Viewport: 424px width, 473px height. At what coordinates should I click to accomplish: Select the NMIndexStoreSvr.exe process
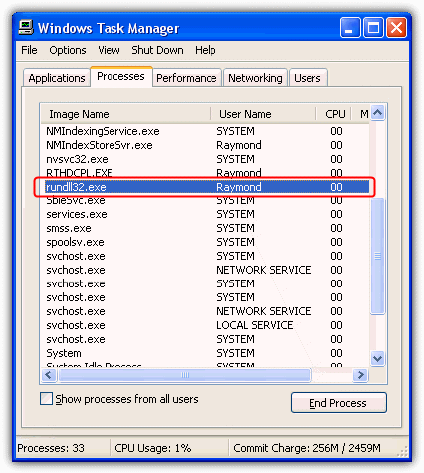pos(205,145)
